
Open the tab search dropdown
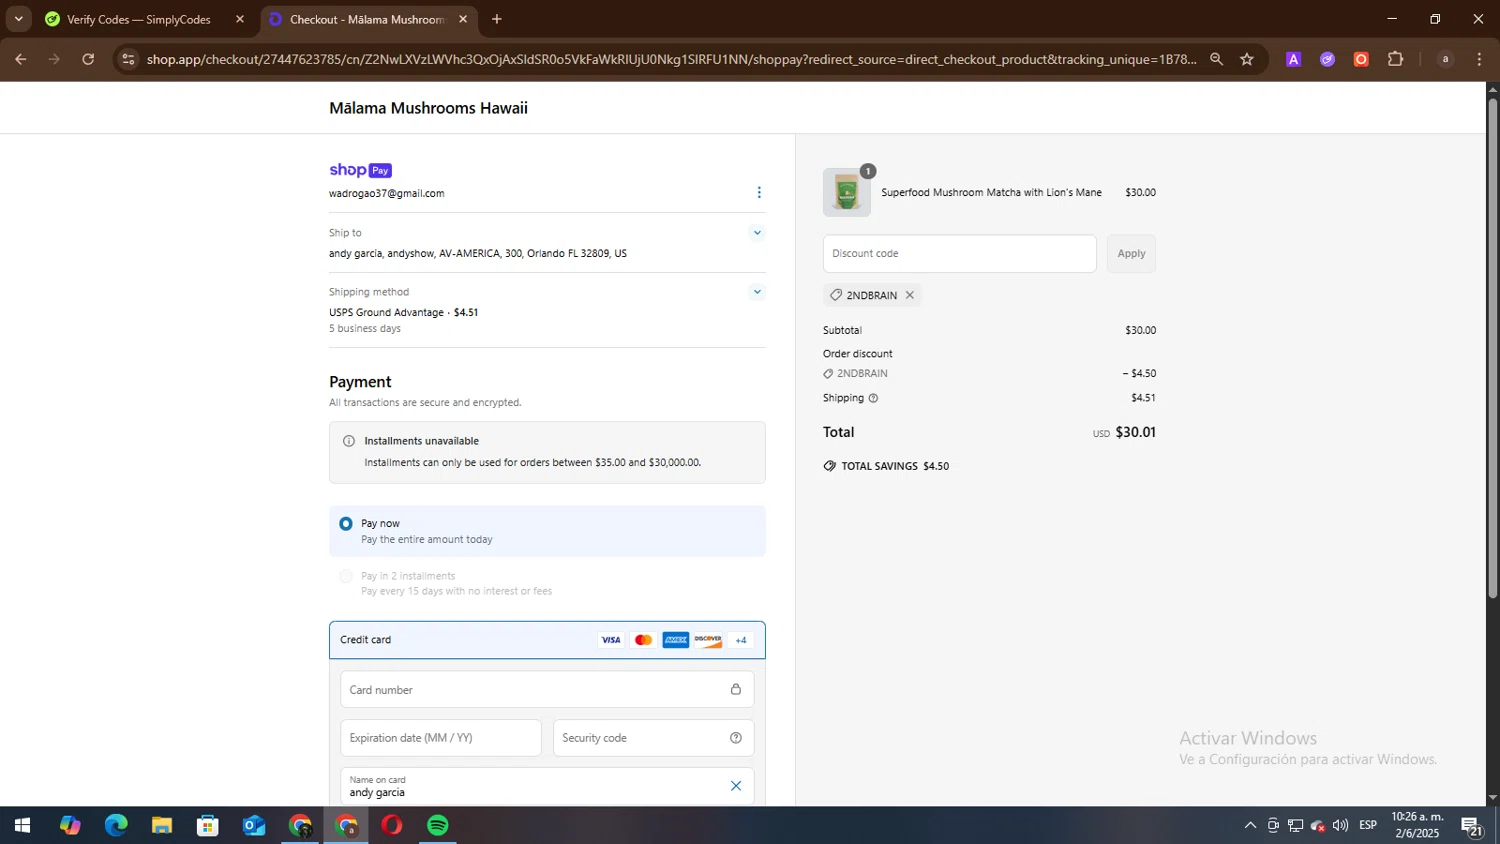18,19
